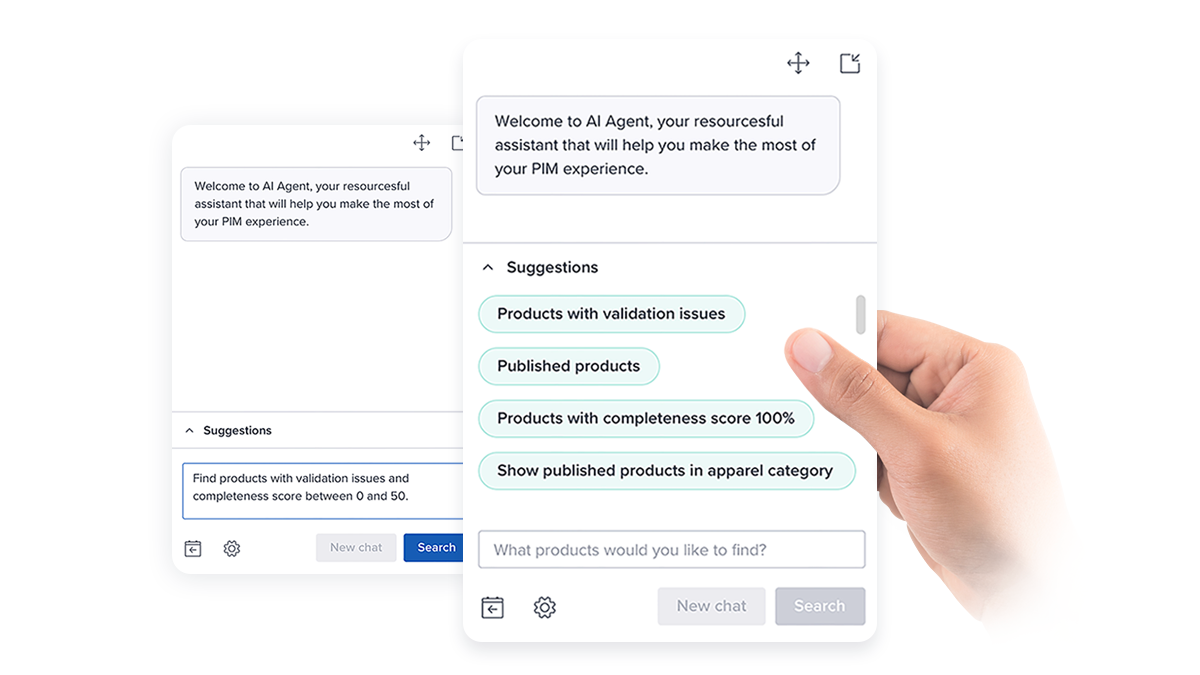The height and width of the screenshot is (675, 1200).
Task: Open settings gear in the back panel
Action: (232, 548)
